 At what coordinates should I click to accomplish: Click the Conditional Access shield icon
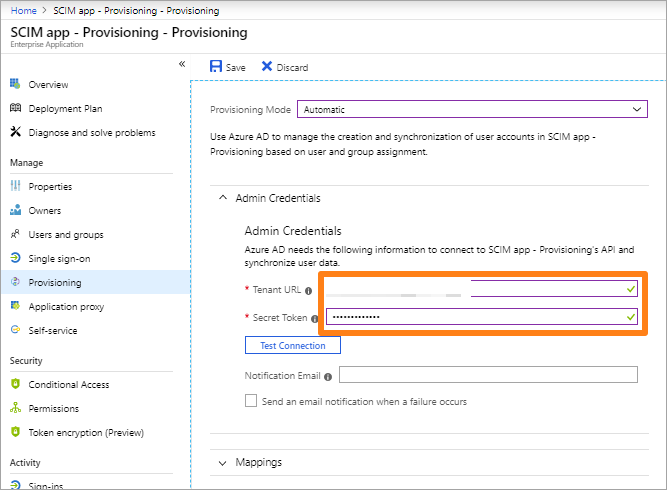coord(15,384)
